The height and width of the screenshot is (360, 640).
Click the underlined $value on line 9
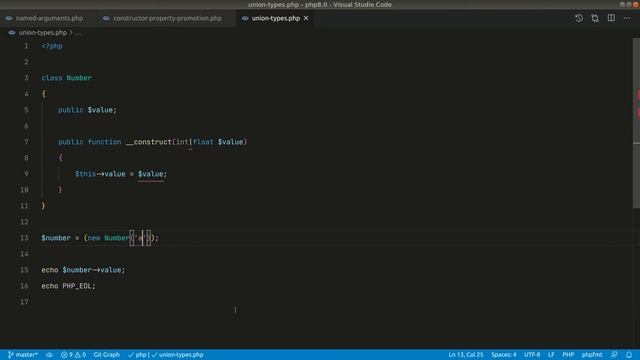click(x=150, y=174)
